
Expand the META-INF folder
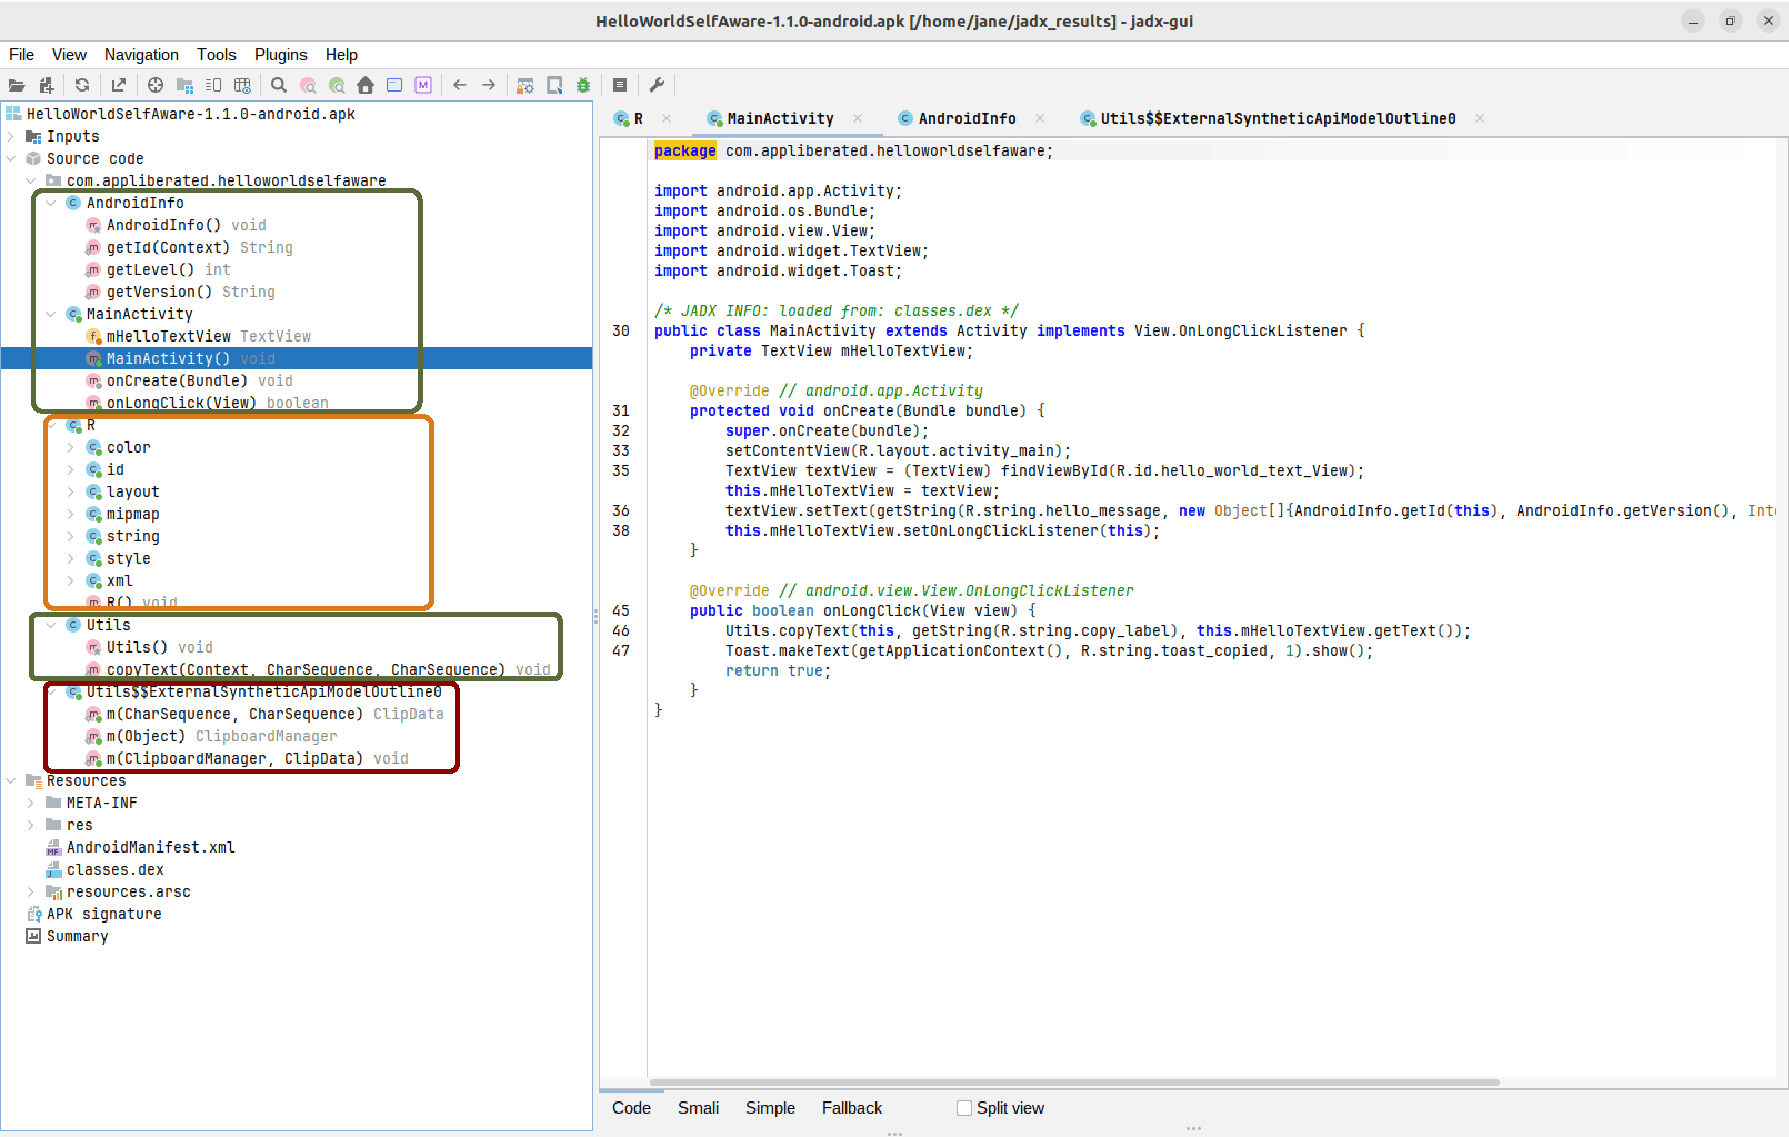[31, 803]
